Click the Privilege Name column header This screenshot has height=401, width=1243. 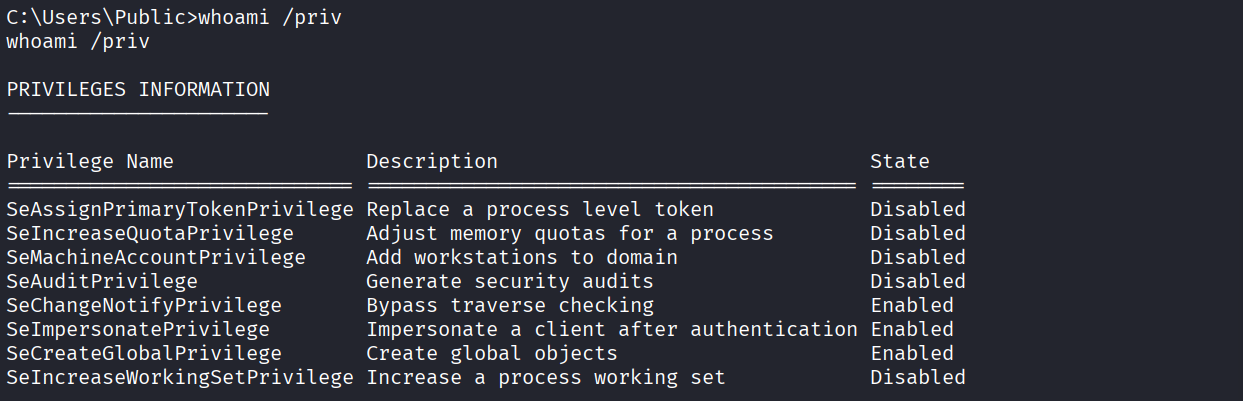90,161
